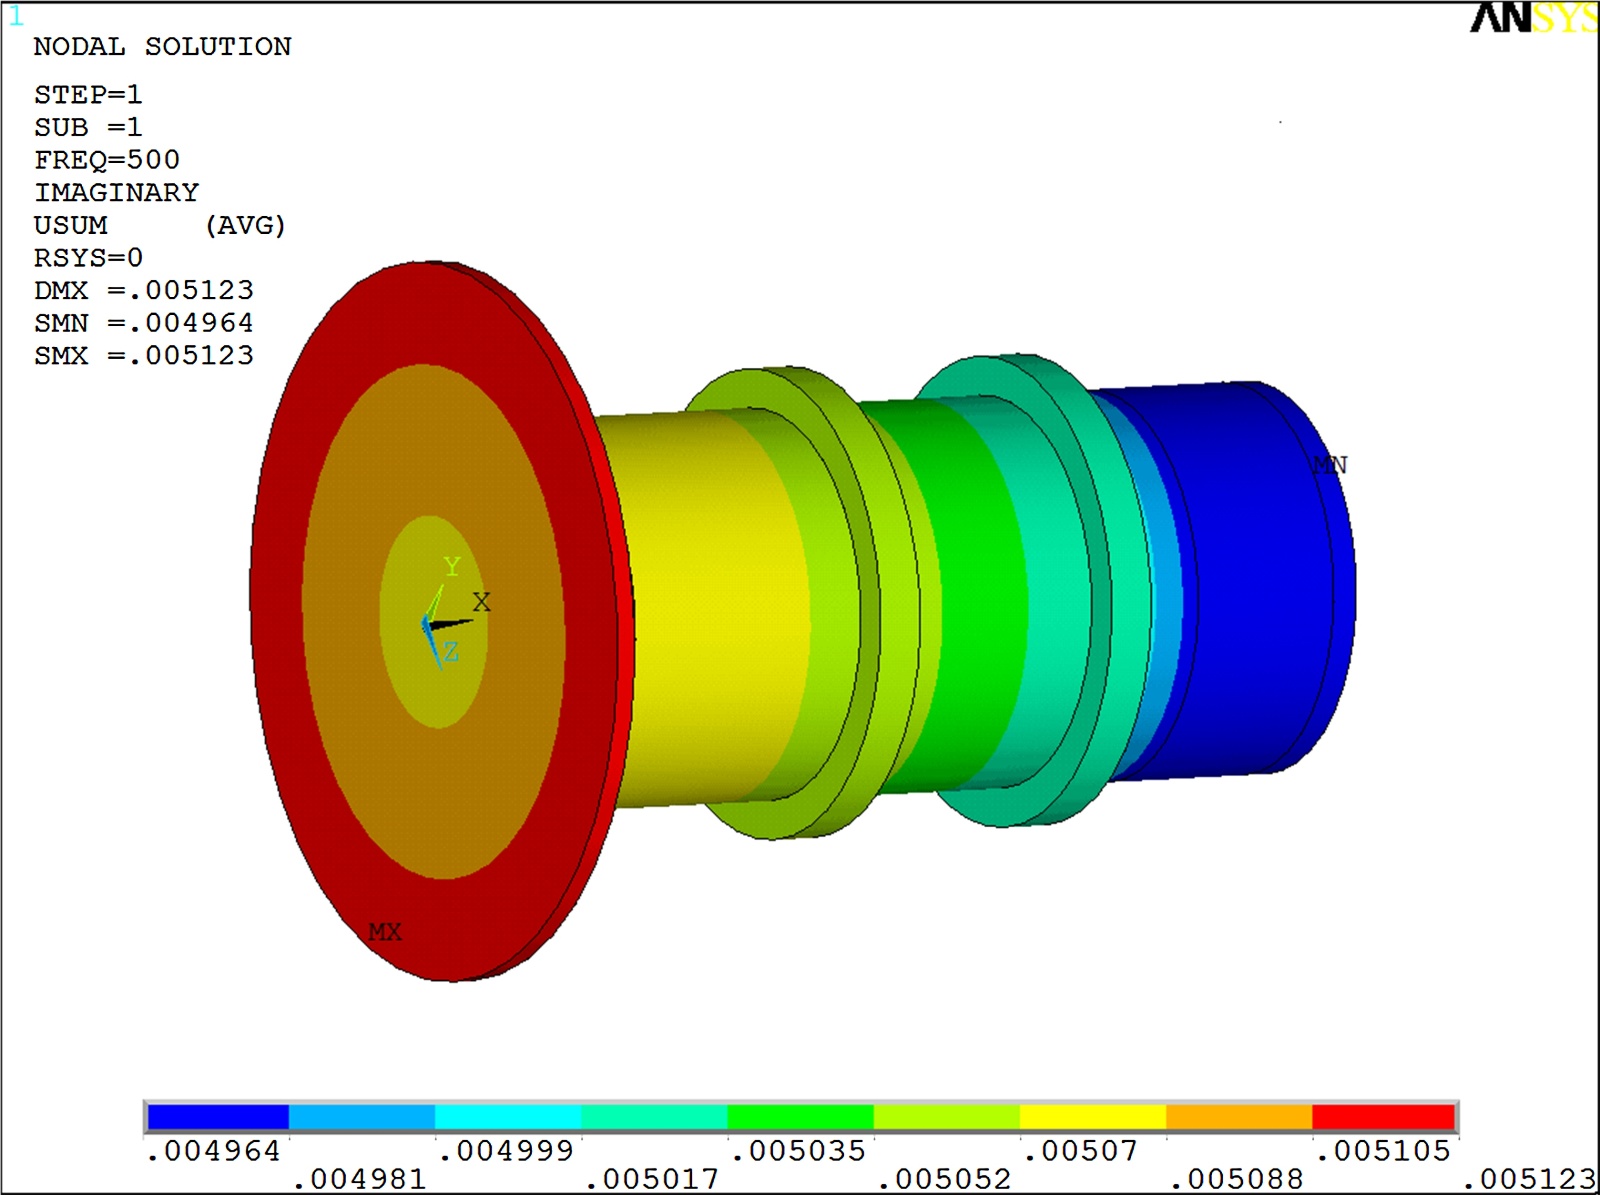Click the .004964 legend minimum value
The height and width of the screenshot is (1195, 1600).
pos(213,1151)
